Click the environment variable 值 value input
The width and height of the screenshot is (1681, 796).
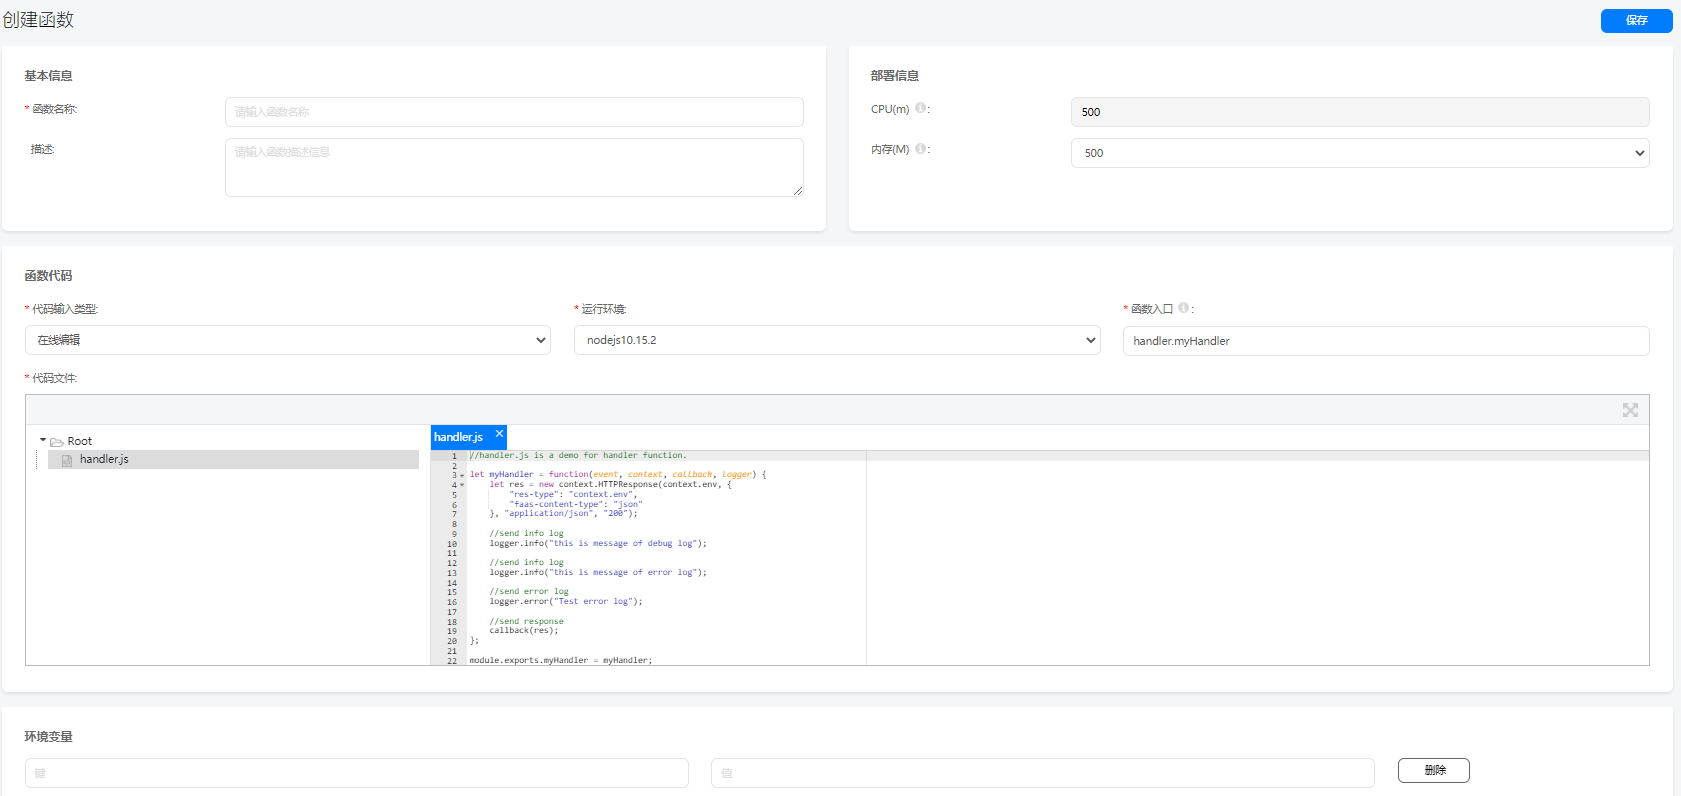point(1043,773)
